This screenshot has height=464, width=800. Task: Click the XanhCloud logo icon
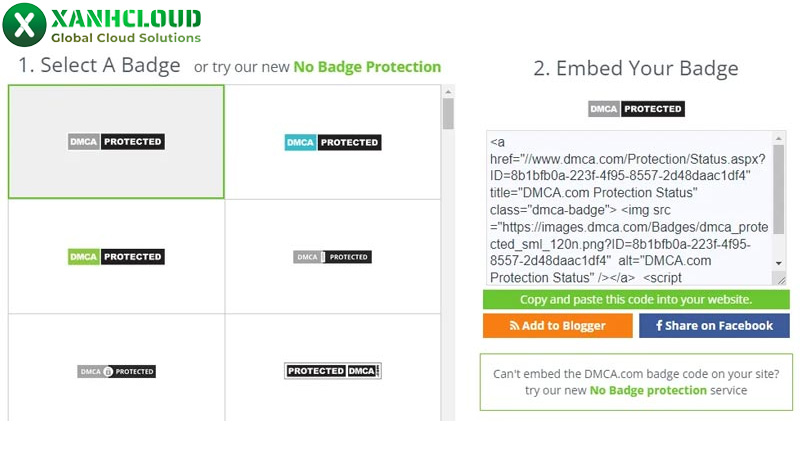(24, 24)
